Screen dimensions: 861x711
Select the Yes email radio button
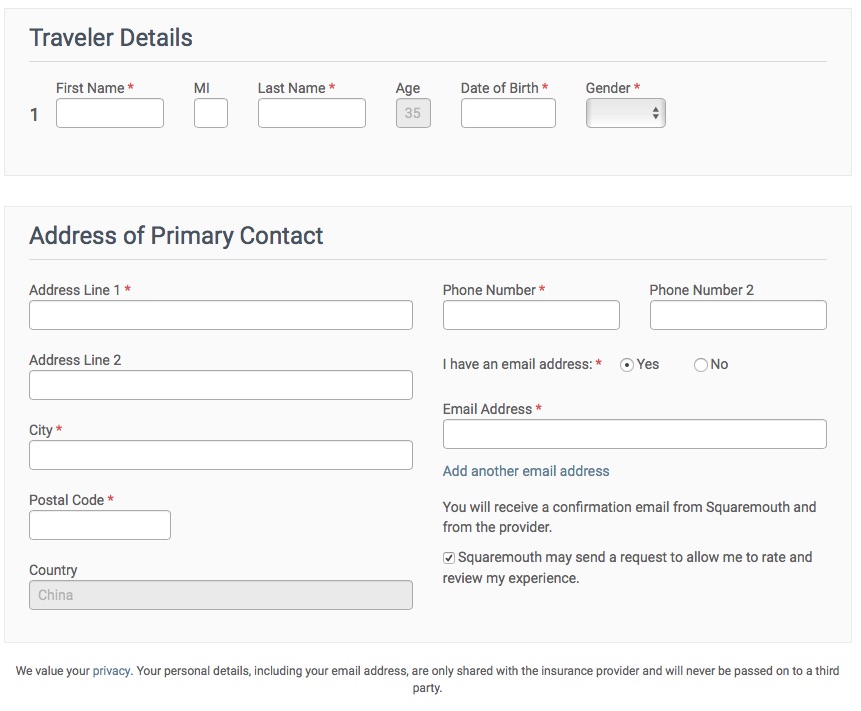(x=627, y=365)
